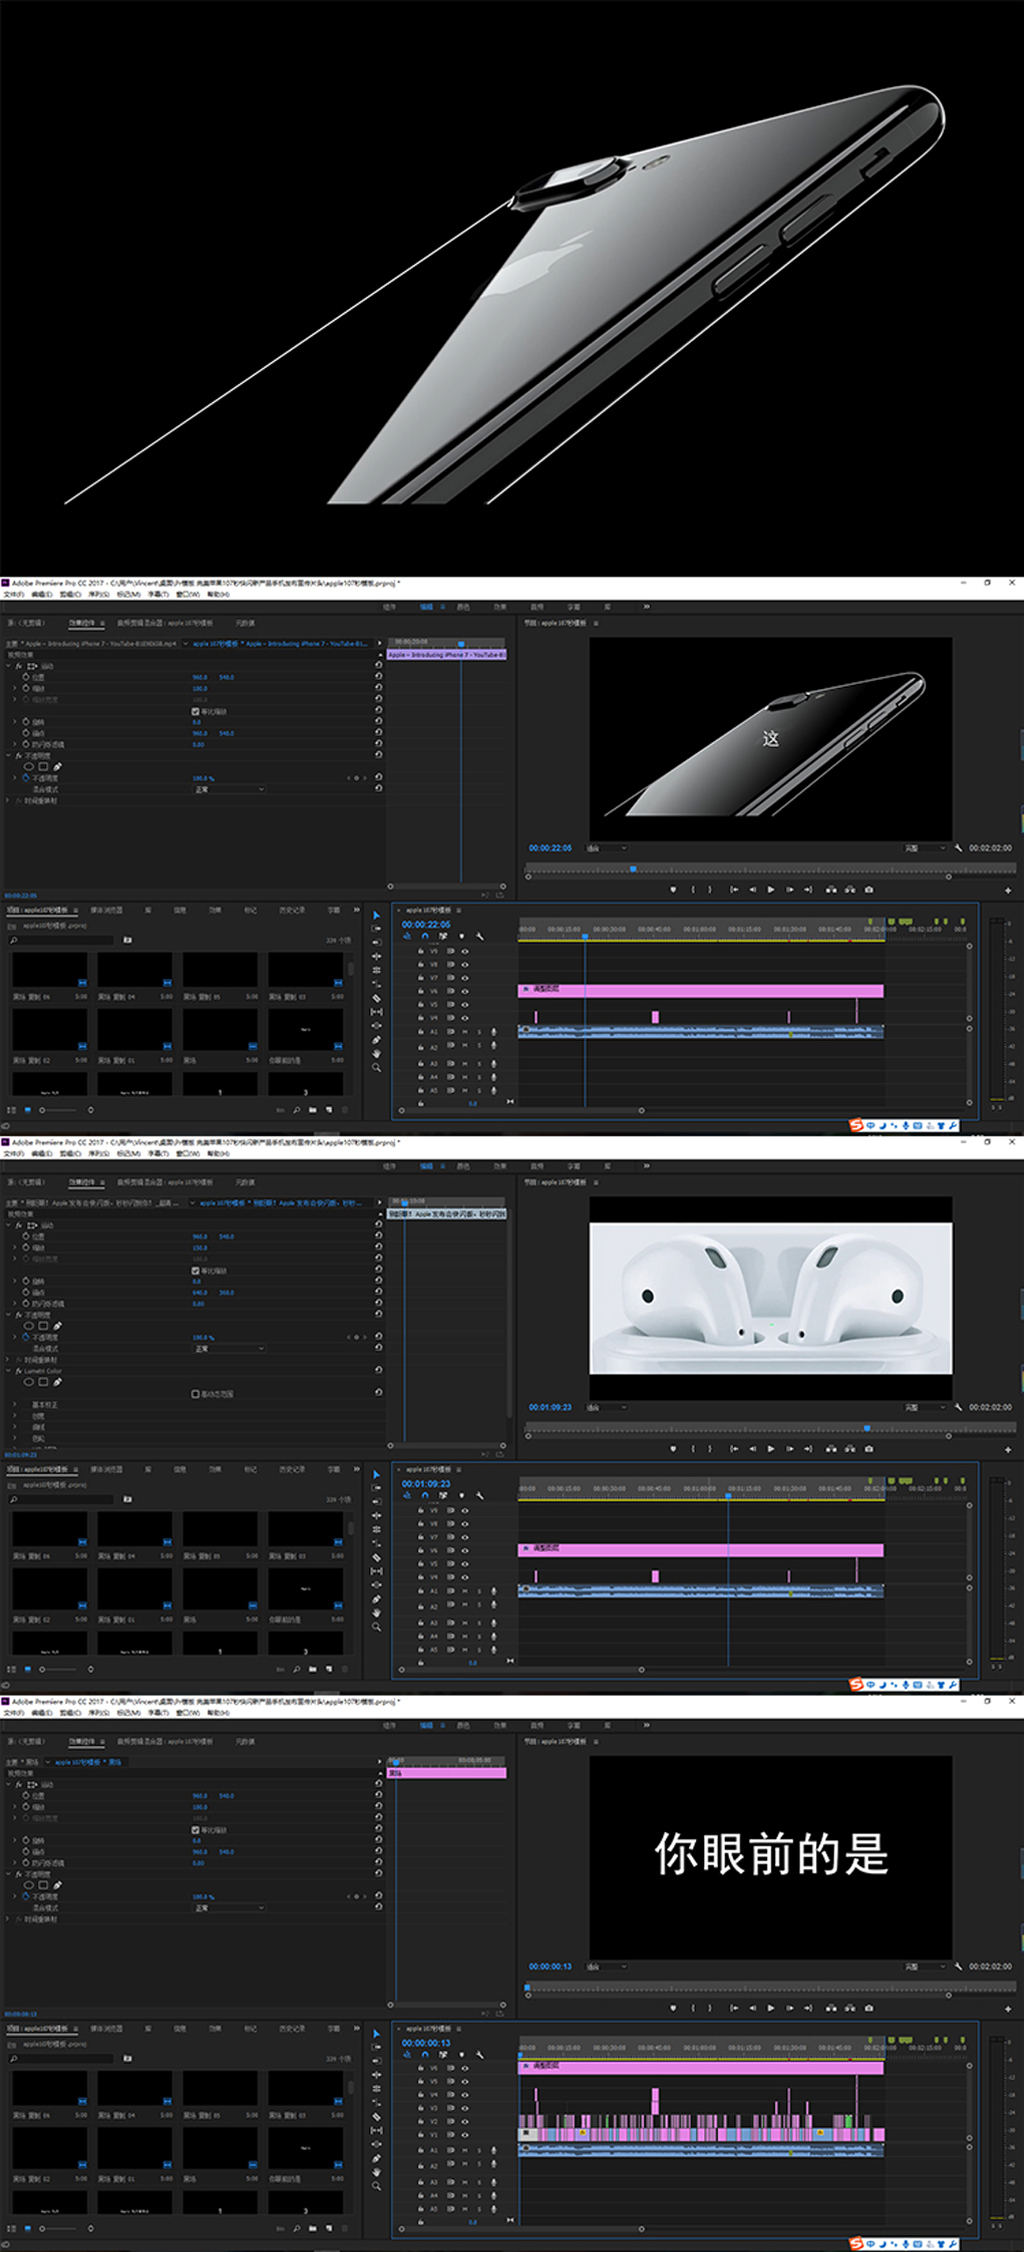This screenshot has width=1024, height=2252.
Task: Select the Hand tool in the iPhone-preview window
Action: point(376,1054)
